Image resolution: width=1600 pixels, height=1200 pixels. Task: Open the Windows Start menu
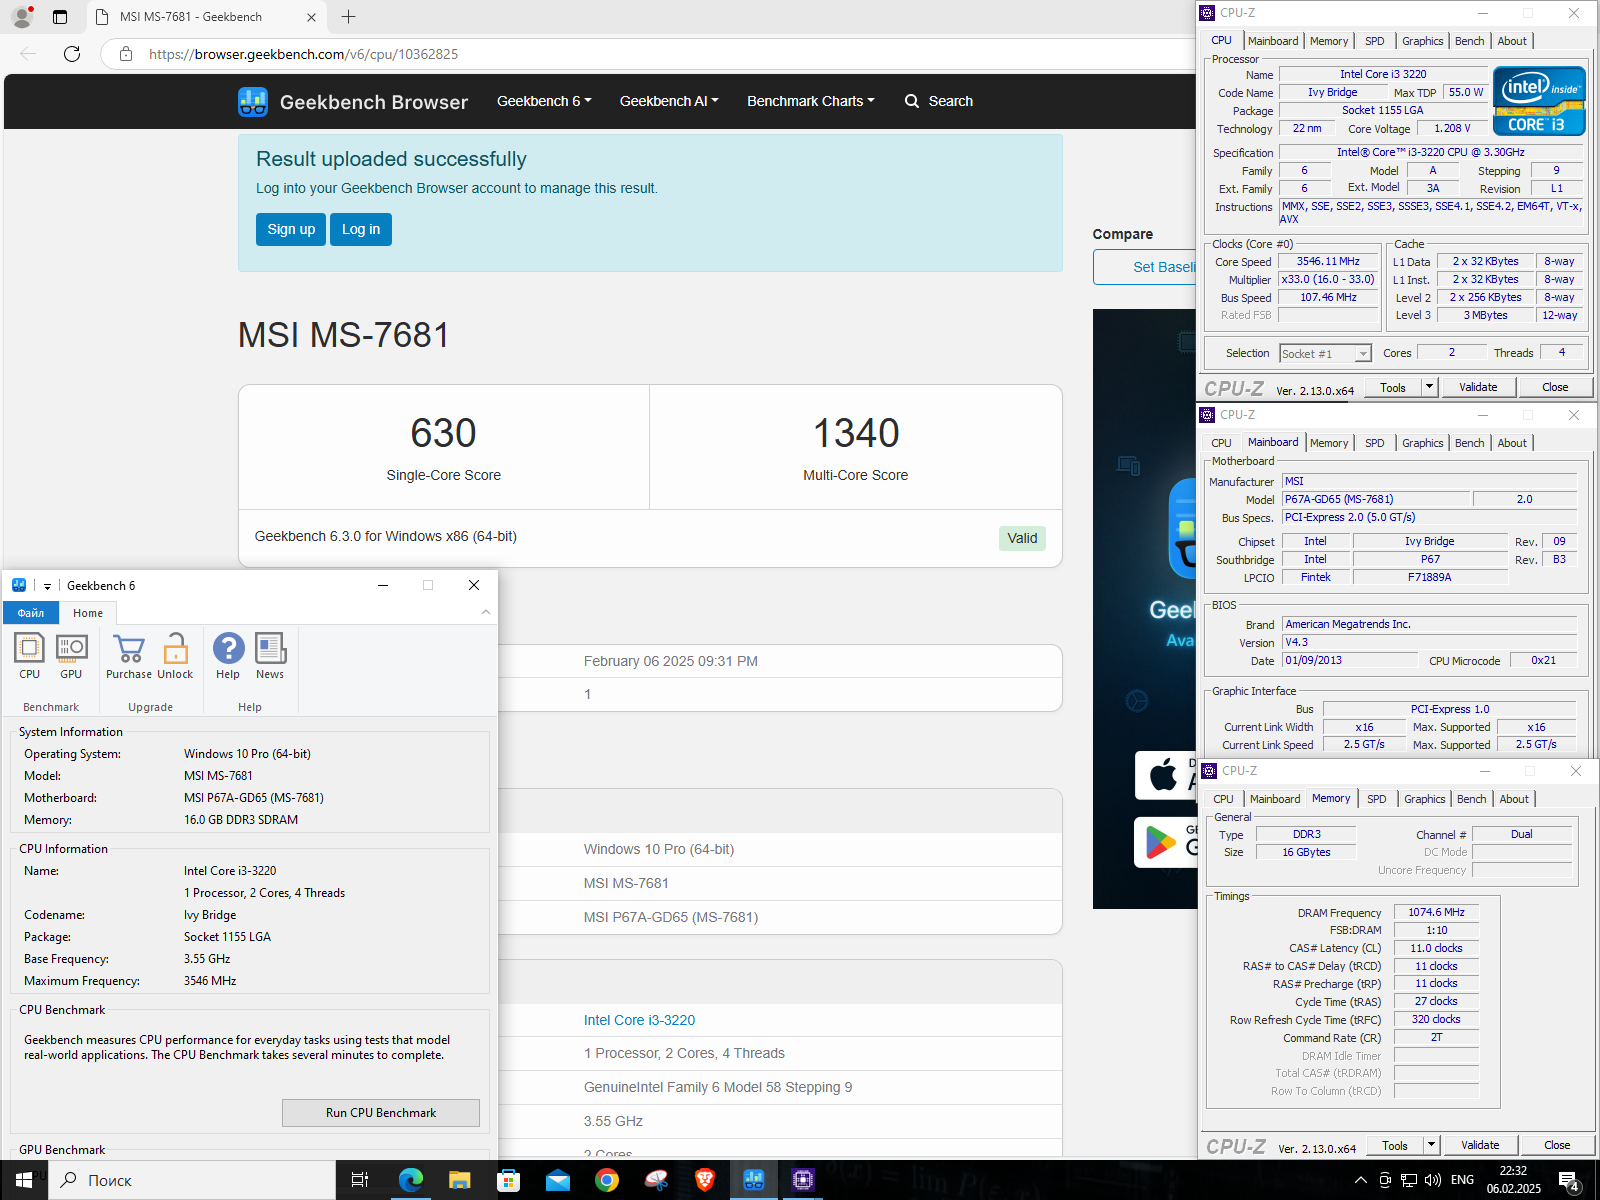pos(24,1180)
